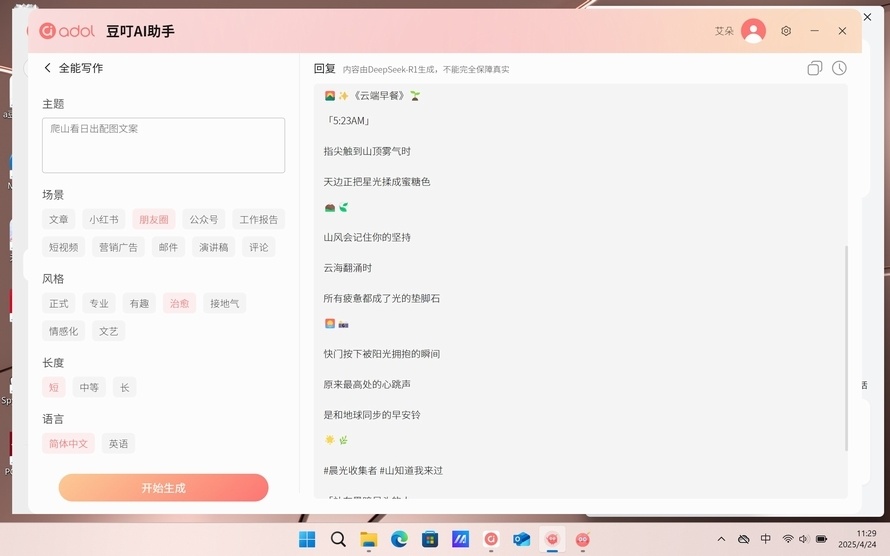The image size is (890, 556).
Task: Choose the 文艺 style
Action: pos(108,331)
